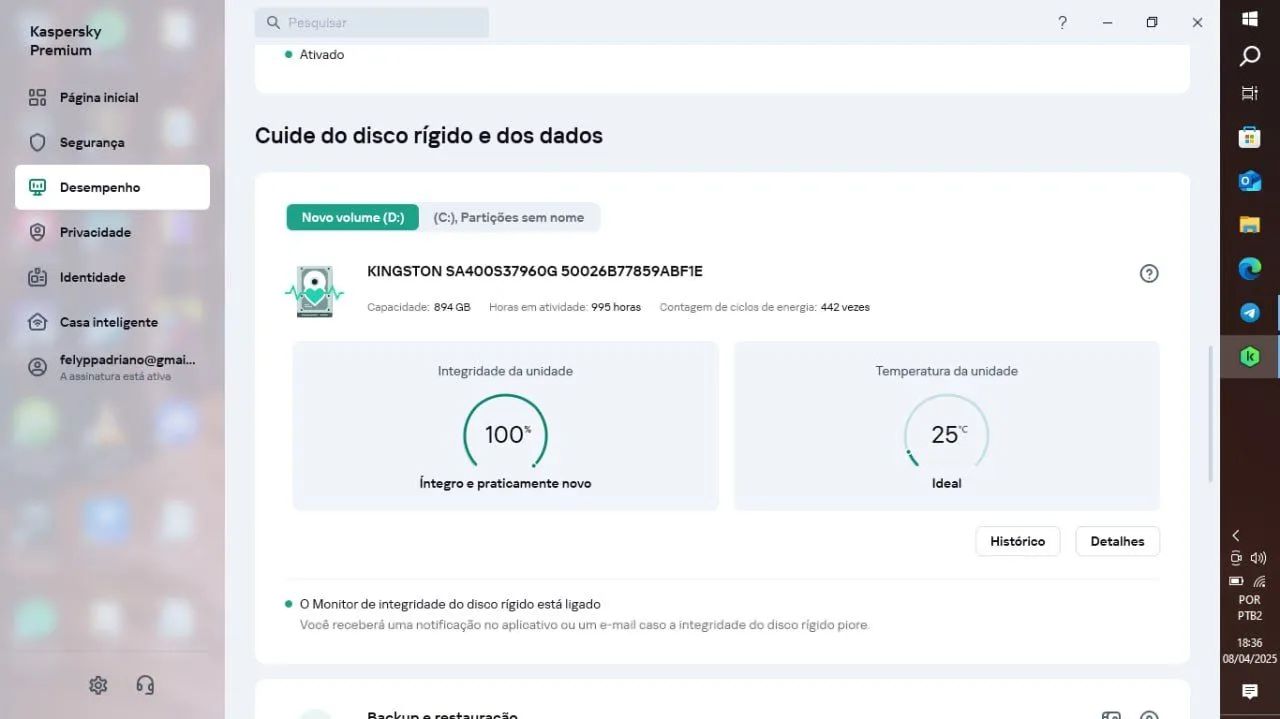
Task: Show hidden system tray icons
Action: [1236, 535]
